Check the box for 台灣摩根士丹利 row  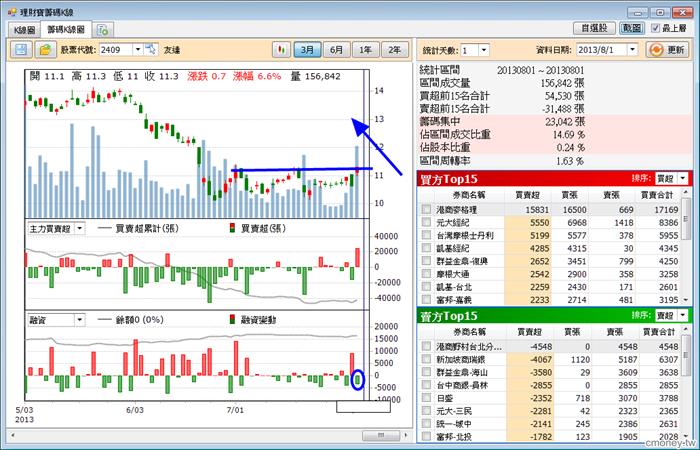coord(427,235)
